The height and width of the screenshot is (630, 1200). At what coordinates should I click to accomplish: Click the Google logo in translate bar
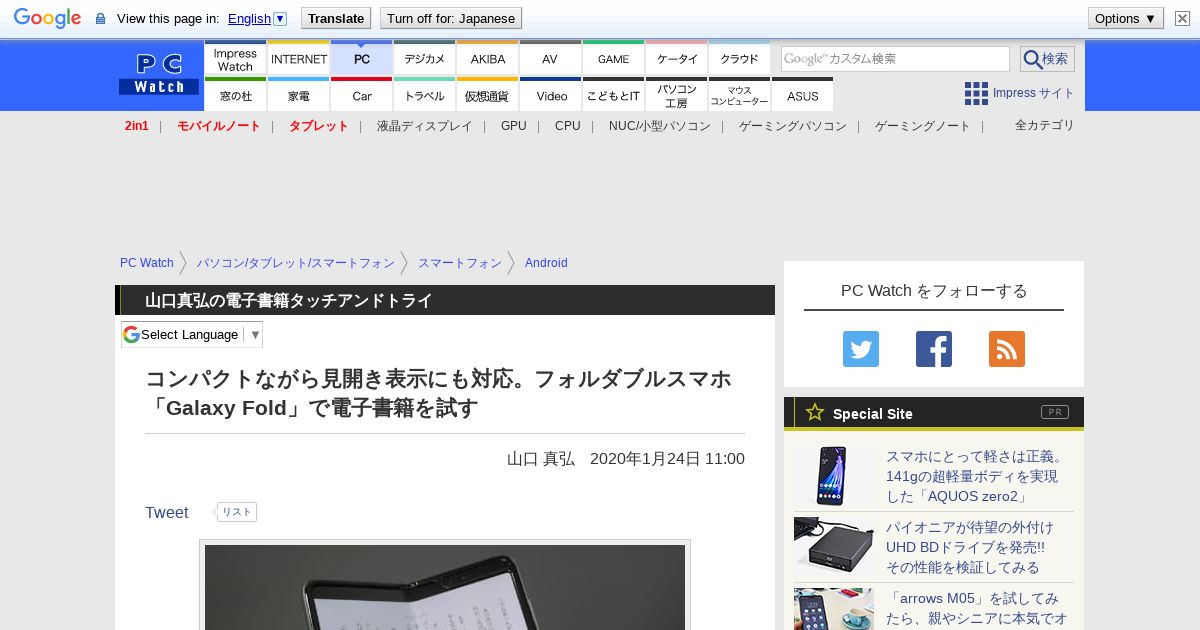[x=47, y=18]
